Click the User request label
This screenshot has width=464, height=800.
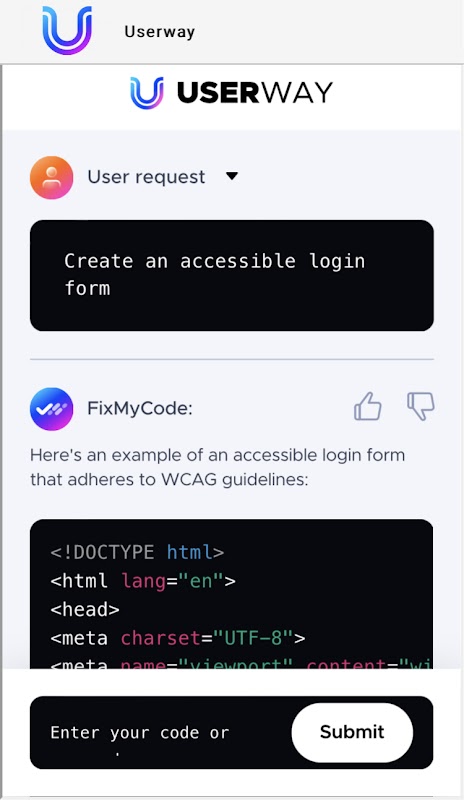(146, 177)
